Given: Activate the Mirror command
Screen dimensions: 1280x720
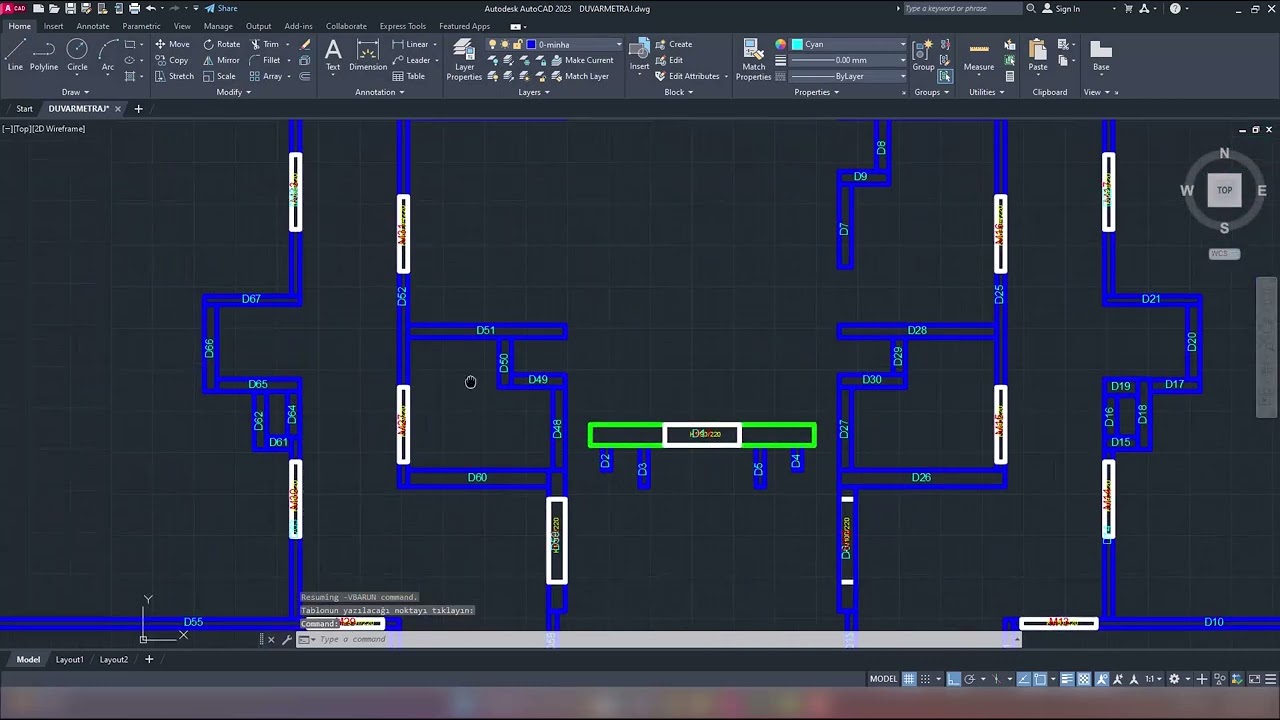Looking at the screenshot, I should (221, 60).
